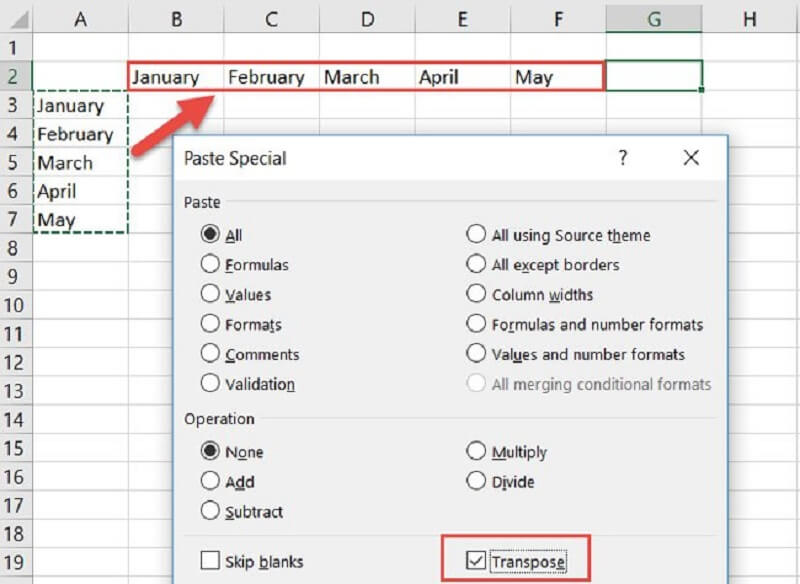Viewport: 800px width, 584px height.
Task: Enable the Skip blanks checkbox
Action: tap(211, 561)
